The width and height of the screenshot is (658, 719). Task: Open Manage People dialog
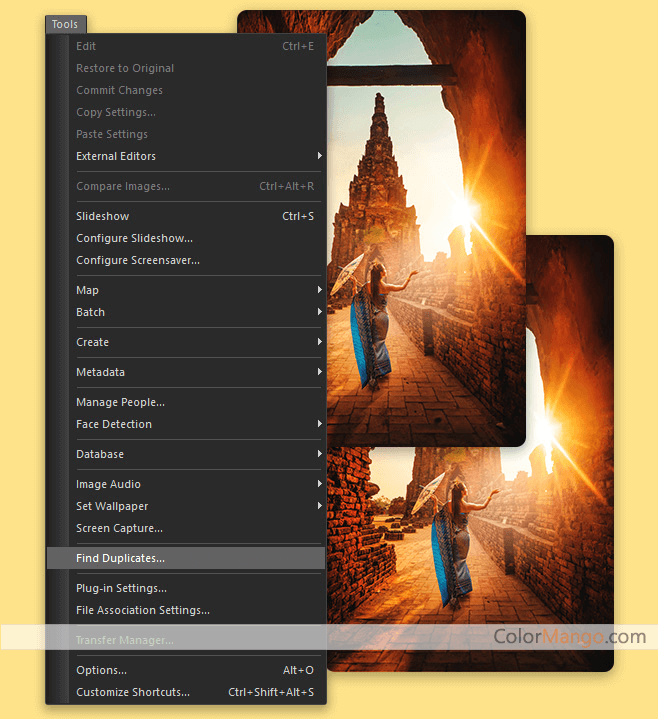tap(120, 402)
